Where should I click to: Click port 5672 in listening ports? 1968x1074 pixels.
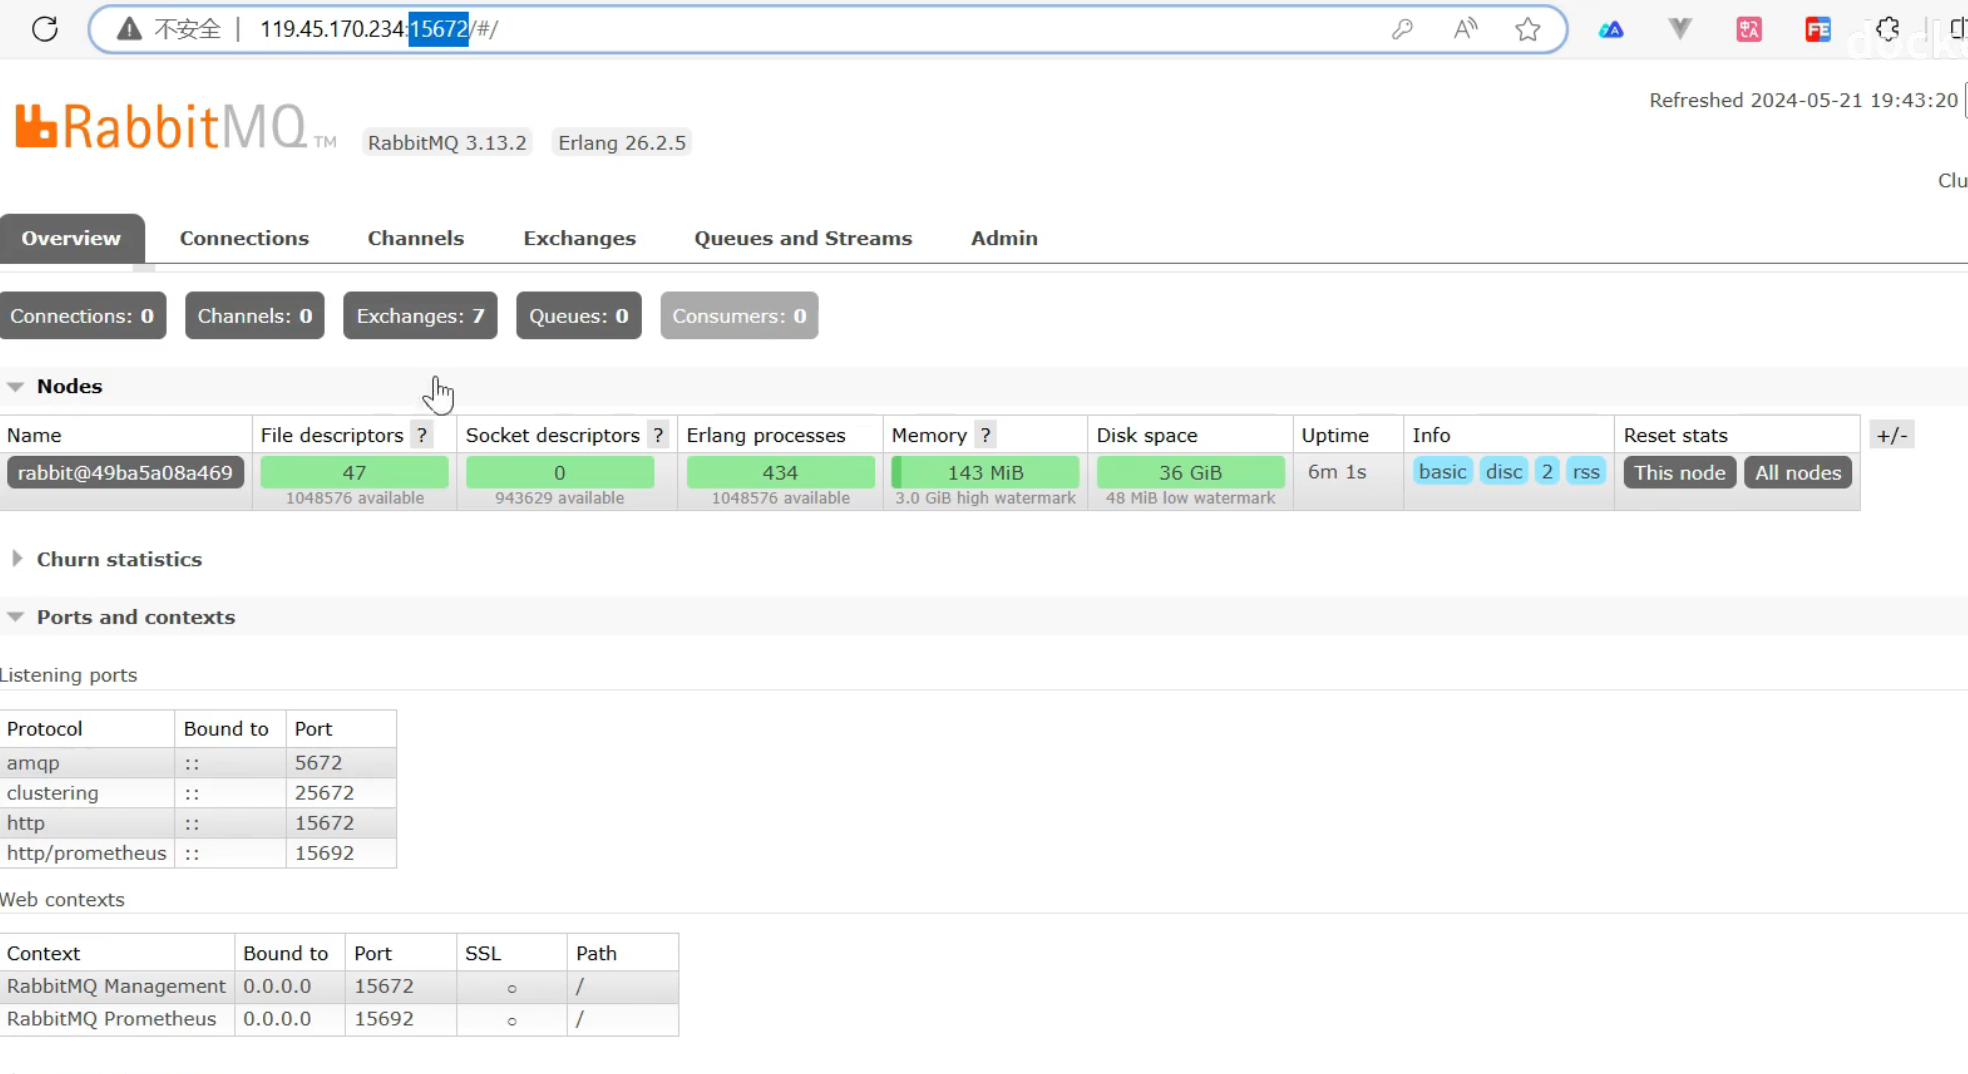(318, 763)
